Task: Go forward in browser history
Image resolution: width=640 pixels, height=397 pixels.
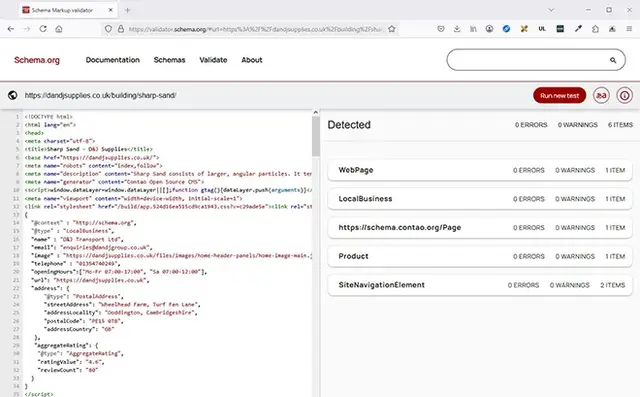Action: click(27, 29)
